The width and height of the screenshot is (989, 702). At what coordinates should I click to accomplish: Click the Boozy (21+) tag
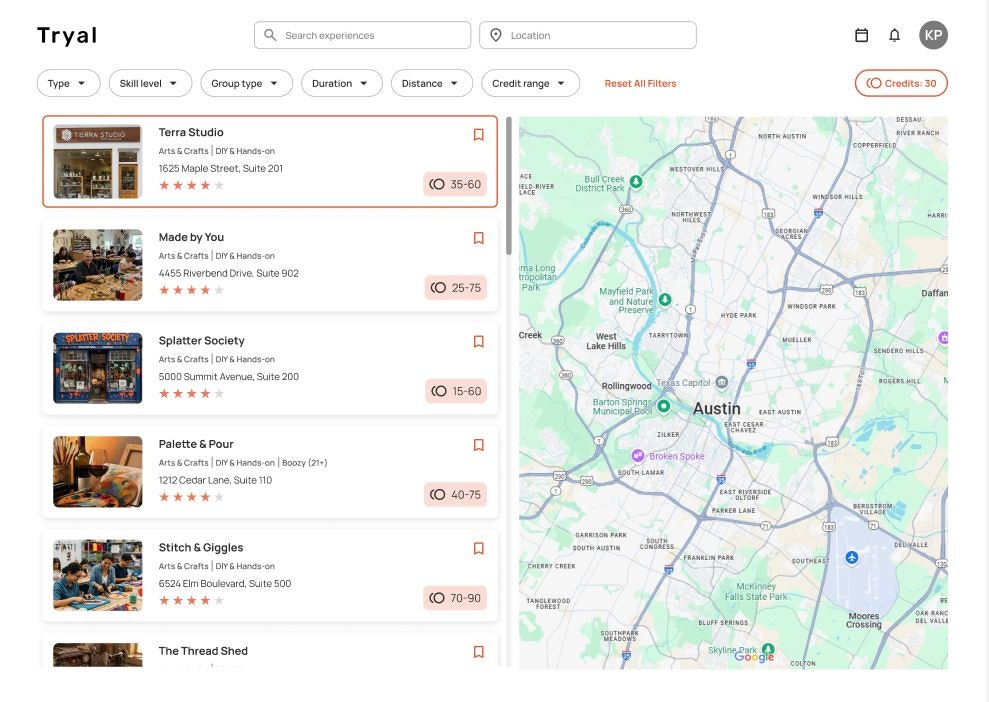[x=305, y=462]
